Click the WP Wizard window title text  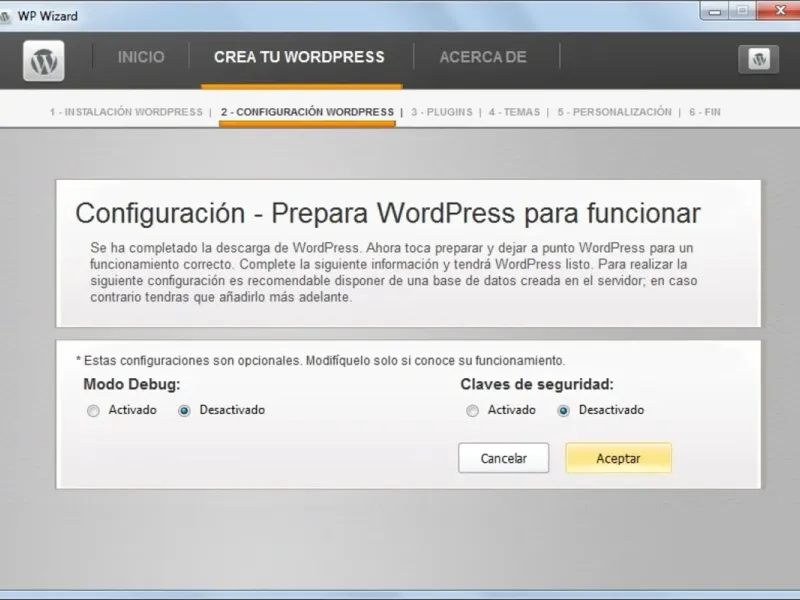pyautogui.click(x=47, y=16)
